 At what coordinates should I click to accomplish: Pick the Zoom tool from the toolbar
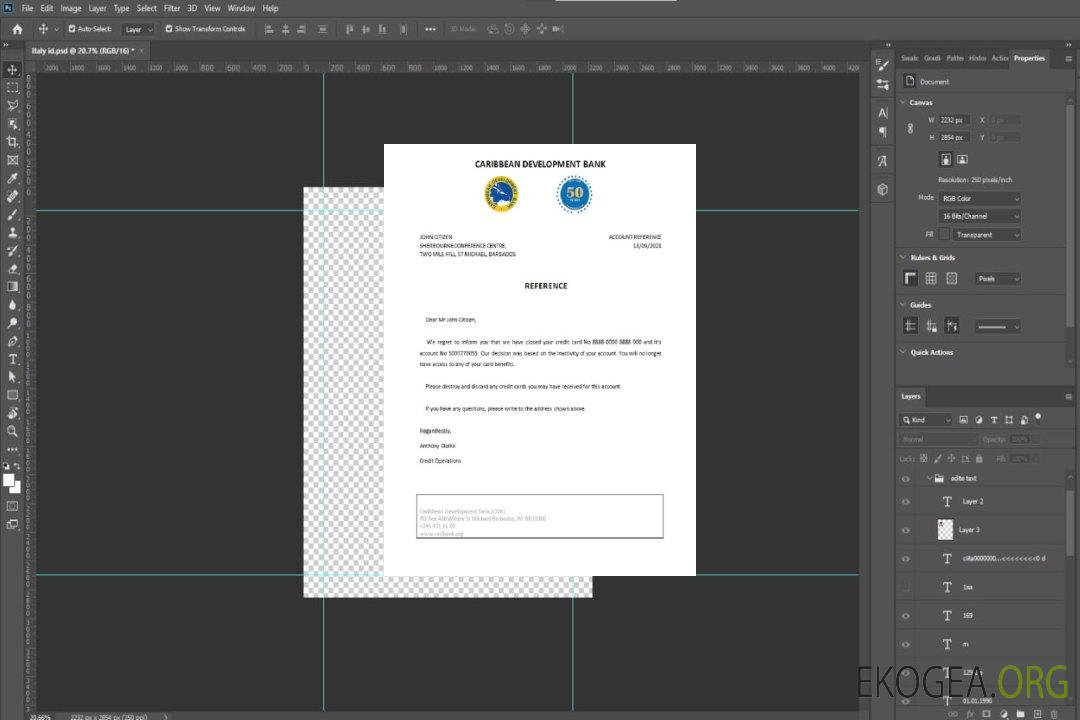pos(13,431)
